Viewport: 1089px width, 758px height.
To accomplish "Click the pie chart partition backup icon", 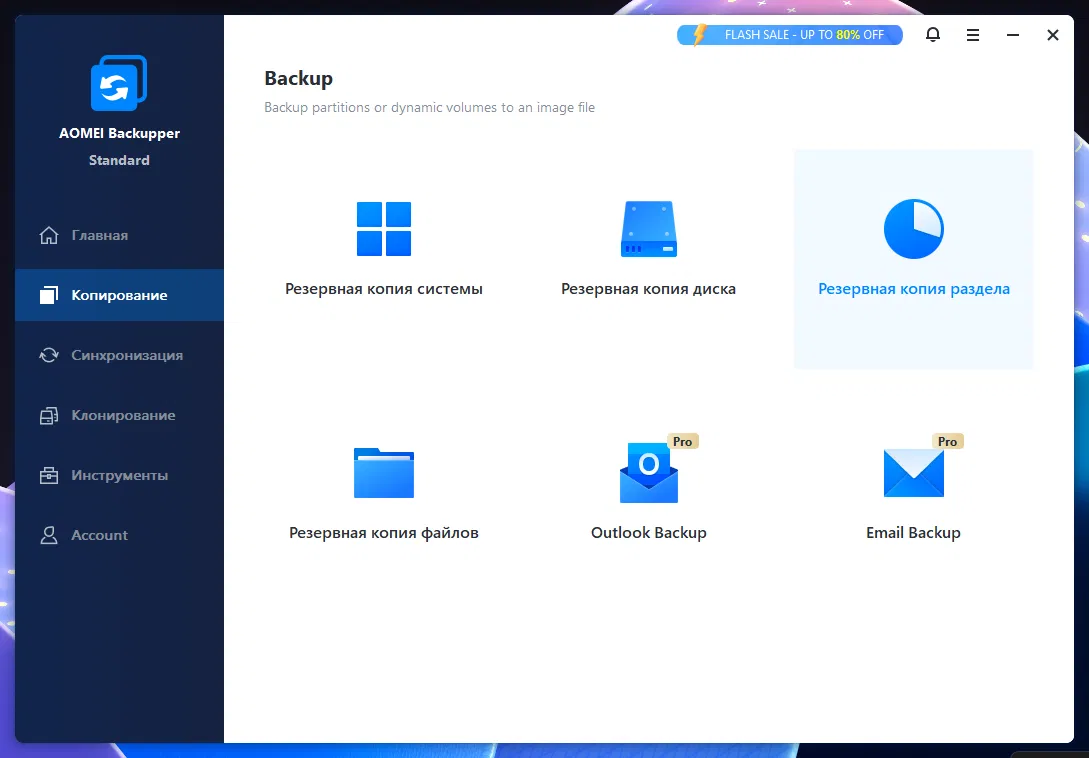I will [x=913, y=229].
